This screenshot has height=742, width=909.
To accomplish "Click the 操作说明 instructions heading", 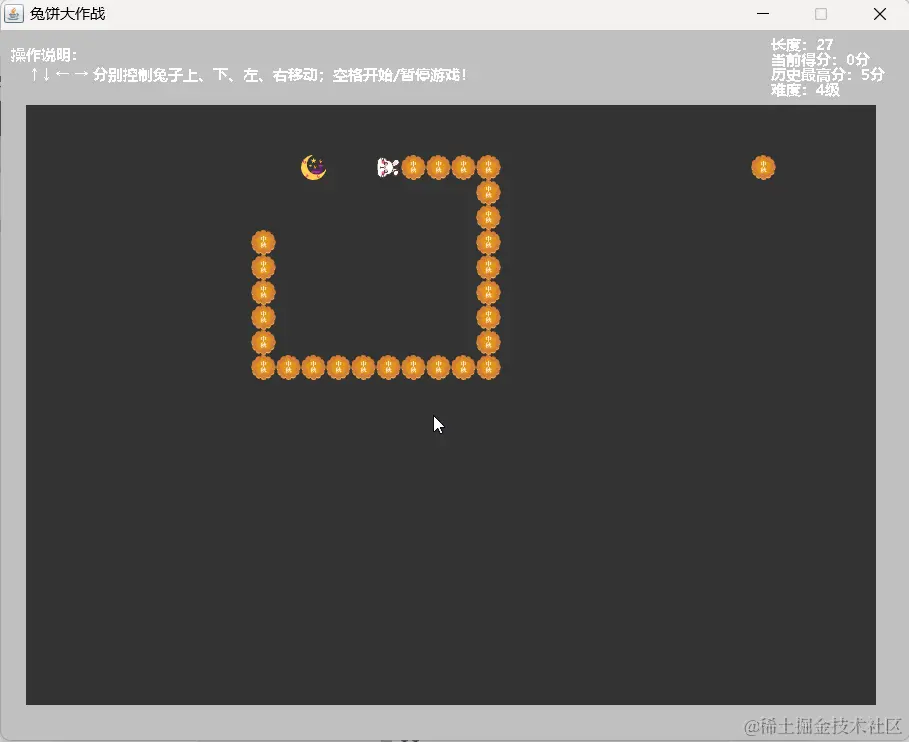I will point(42,55).
